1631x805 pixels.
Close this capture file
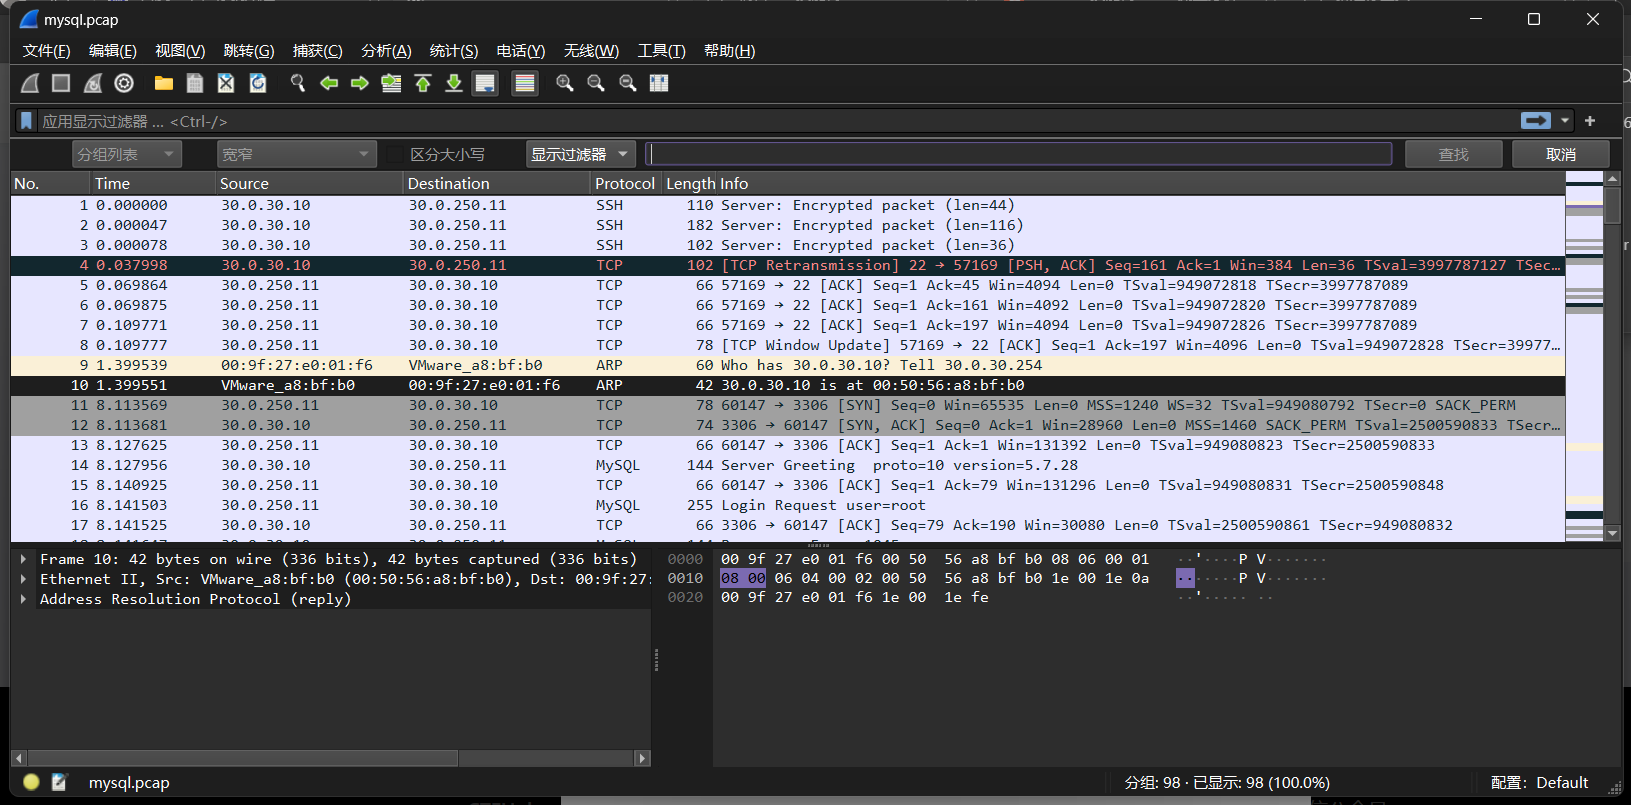(226, 83)
